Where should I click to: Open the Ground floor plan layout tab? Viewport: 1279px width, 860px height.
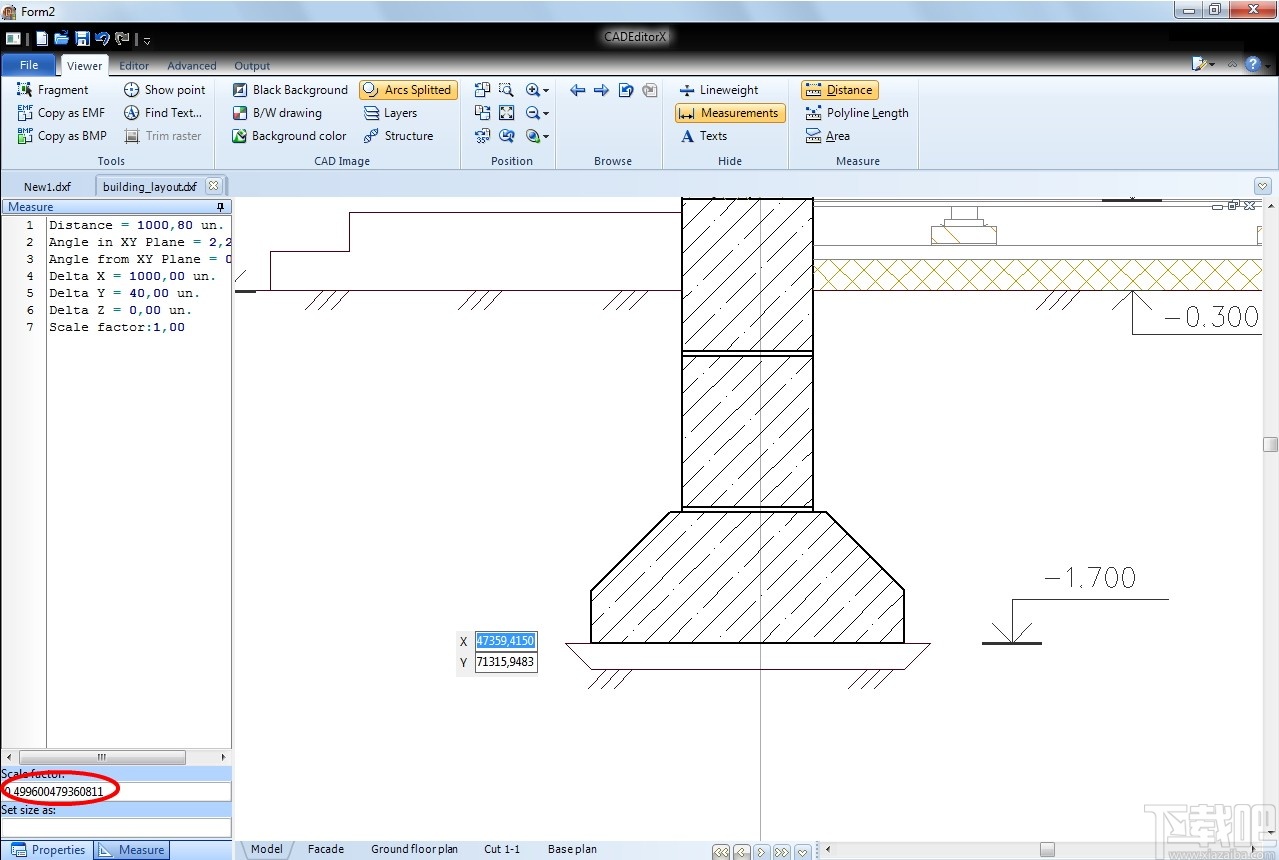(x=414, y=849)
